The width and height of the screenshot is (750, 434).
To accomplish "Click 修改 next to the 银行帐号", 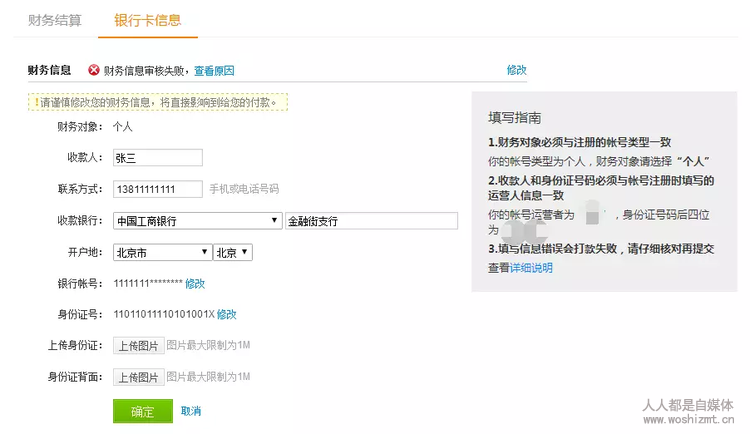I will point(195,284).
